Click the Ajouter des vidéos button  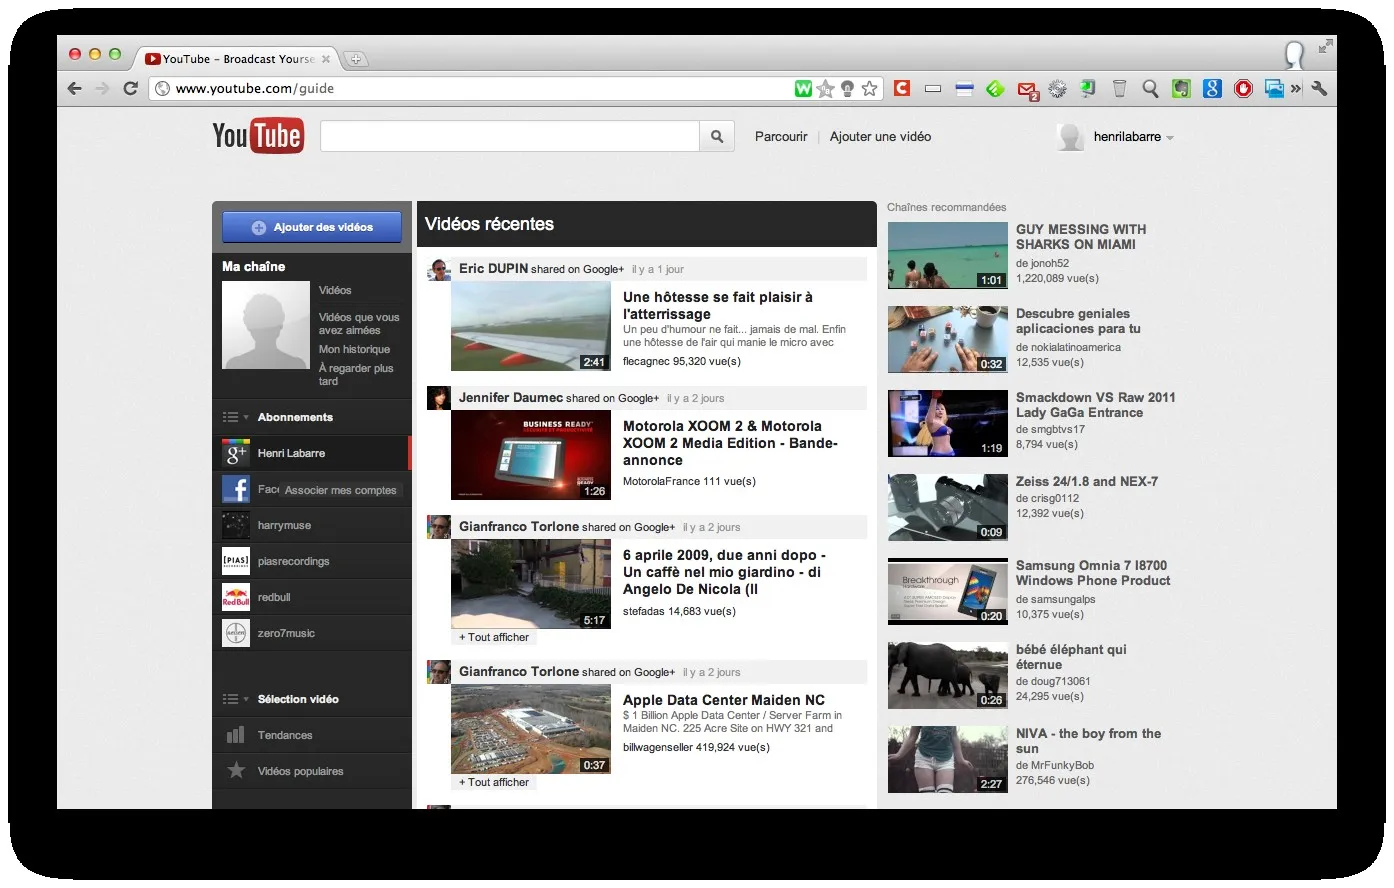tap(312, 227)
